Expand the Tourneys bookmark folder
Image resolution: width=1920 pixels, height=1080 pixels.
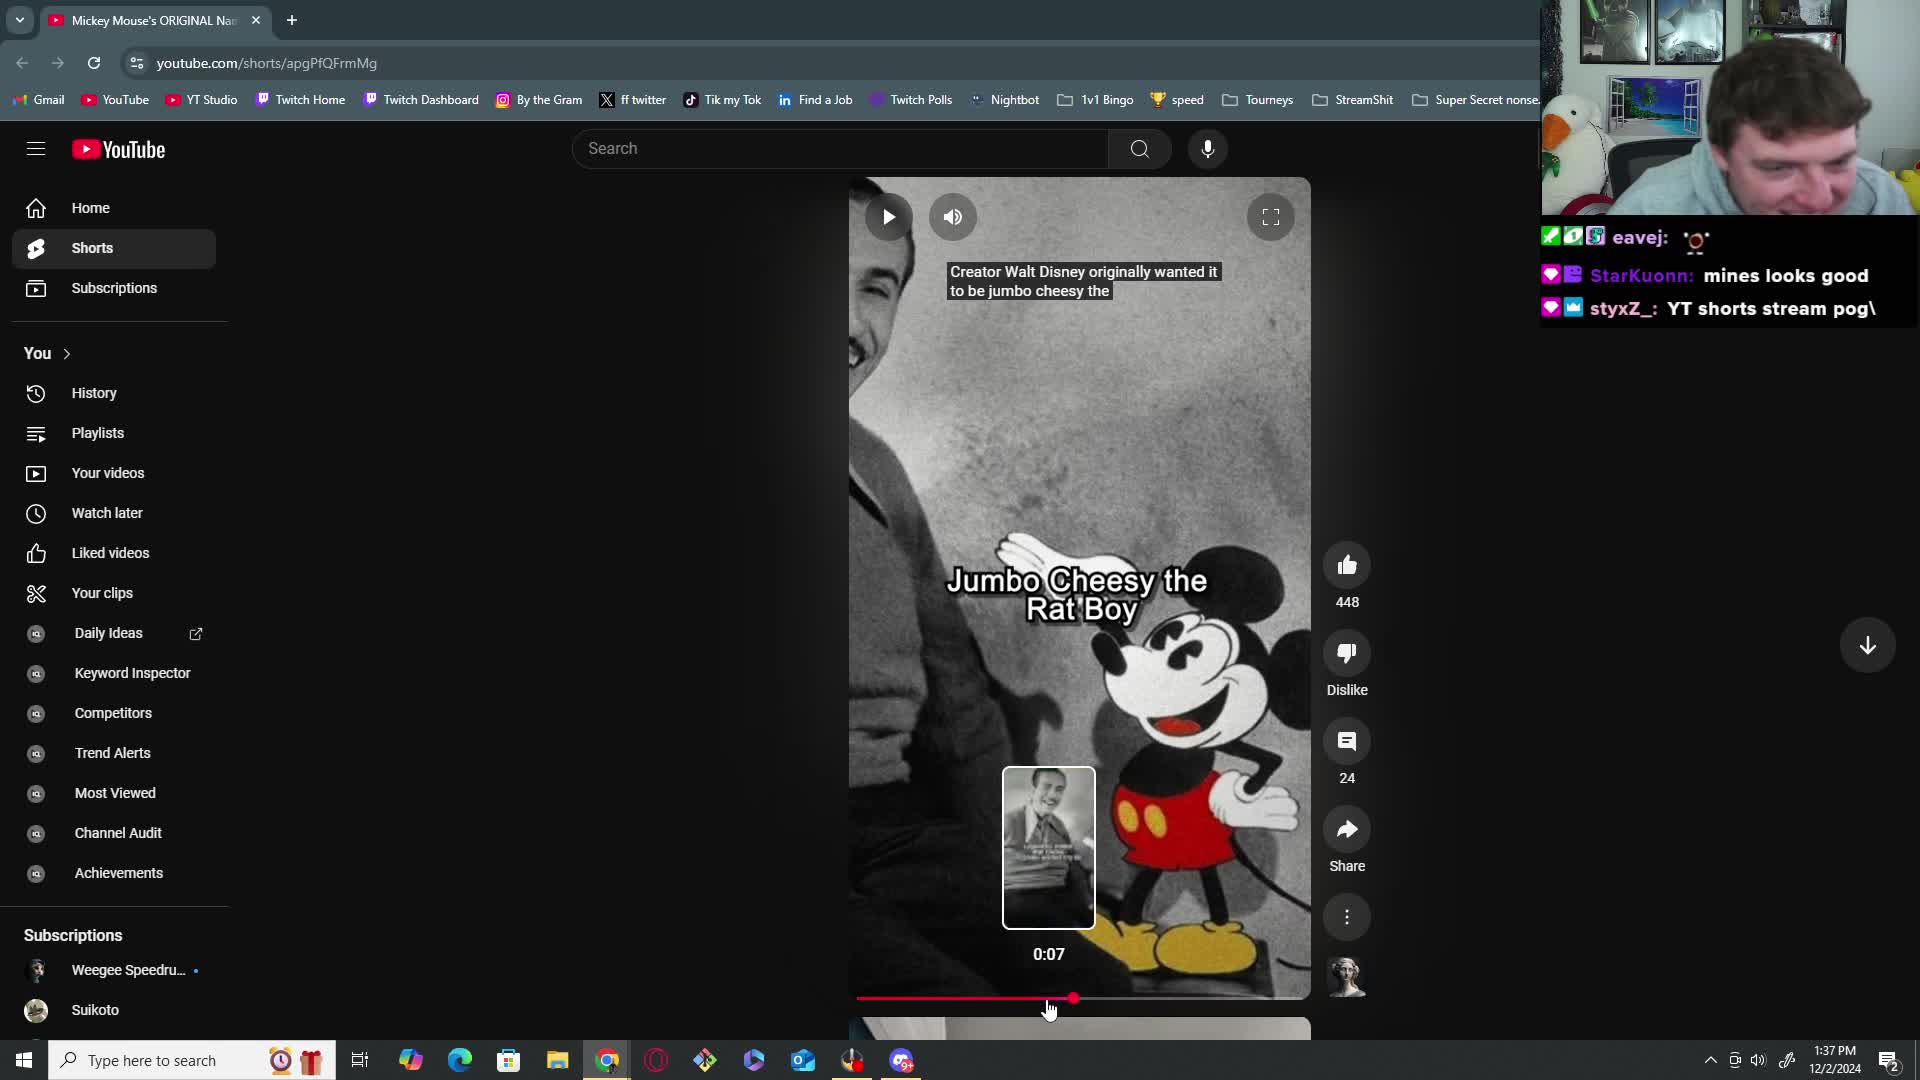coord(1258,100)
